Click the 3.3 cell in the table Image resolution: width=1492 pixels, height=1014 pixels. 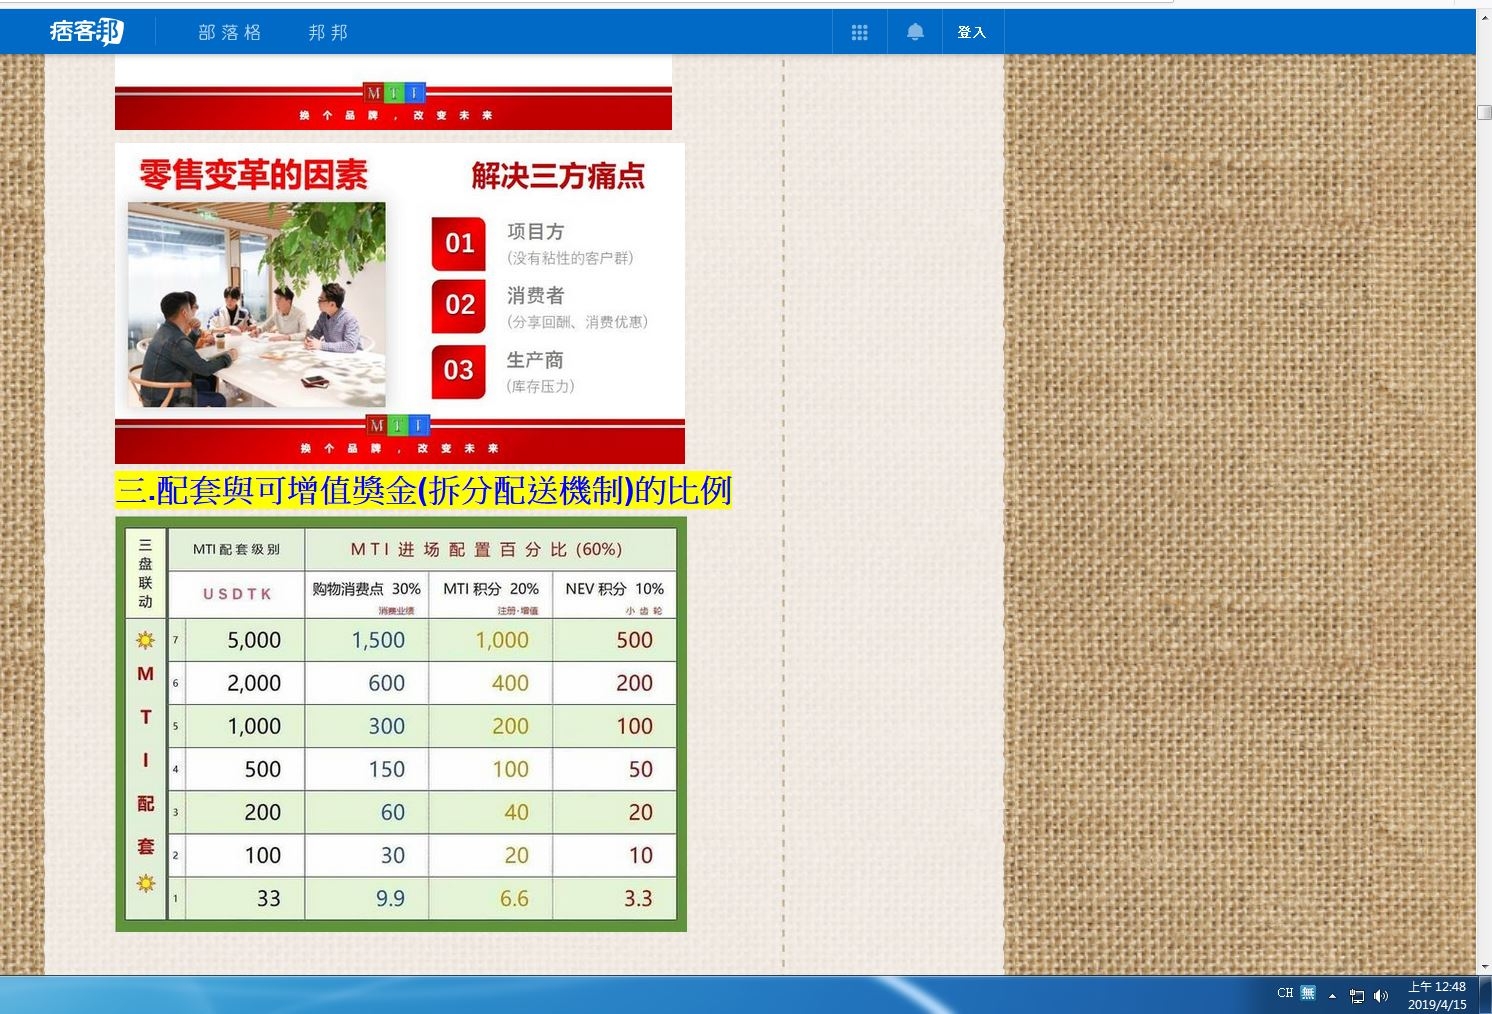point(614,898)
